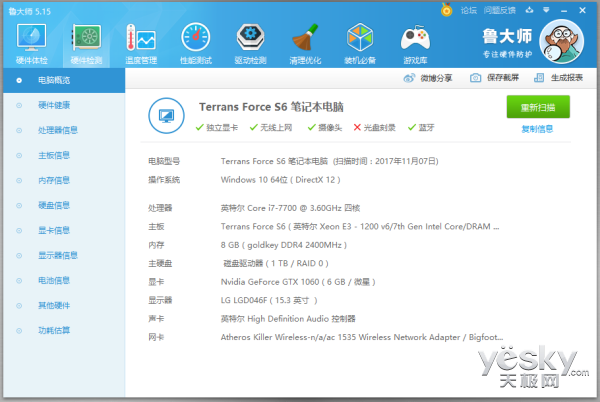
Task: Open the 功耗估算 sidebar item
Action: tap(54, 330)
